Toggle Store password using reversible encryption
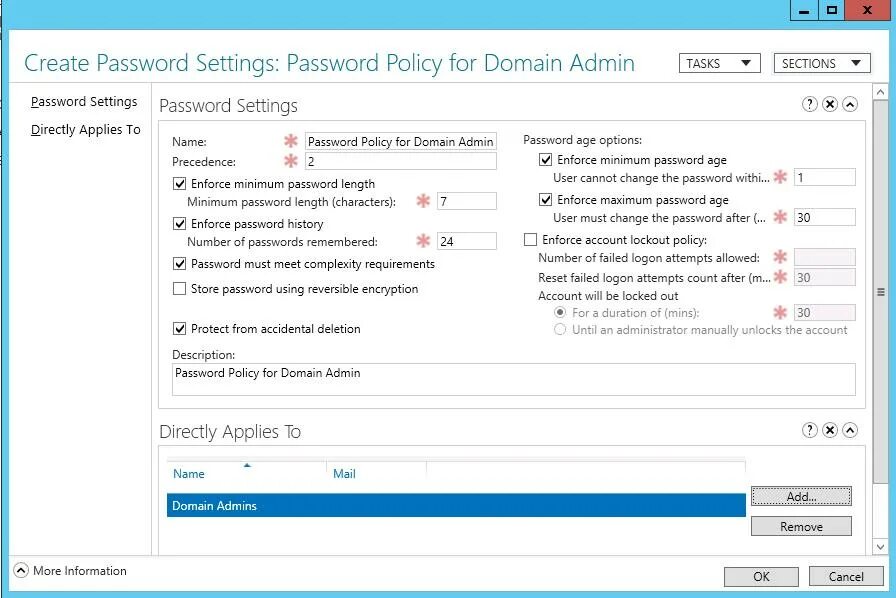Image resolution: width=896 pixels, height=598 pixels. coord(180,289)
